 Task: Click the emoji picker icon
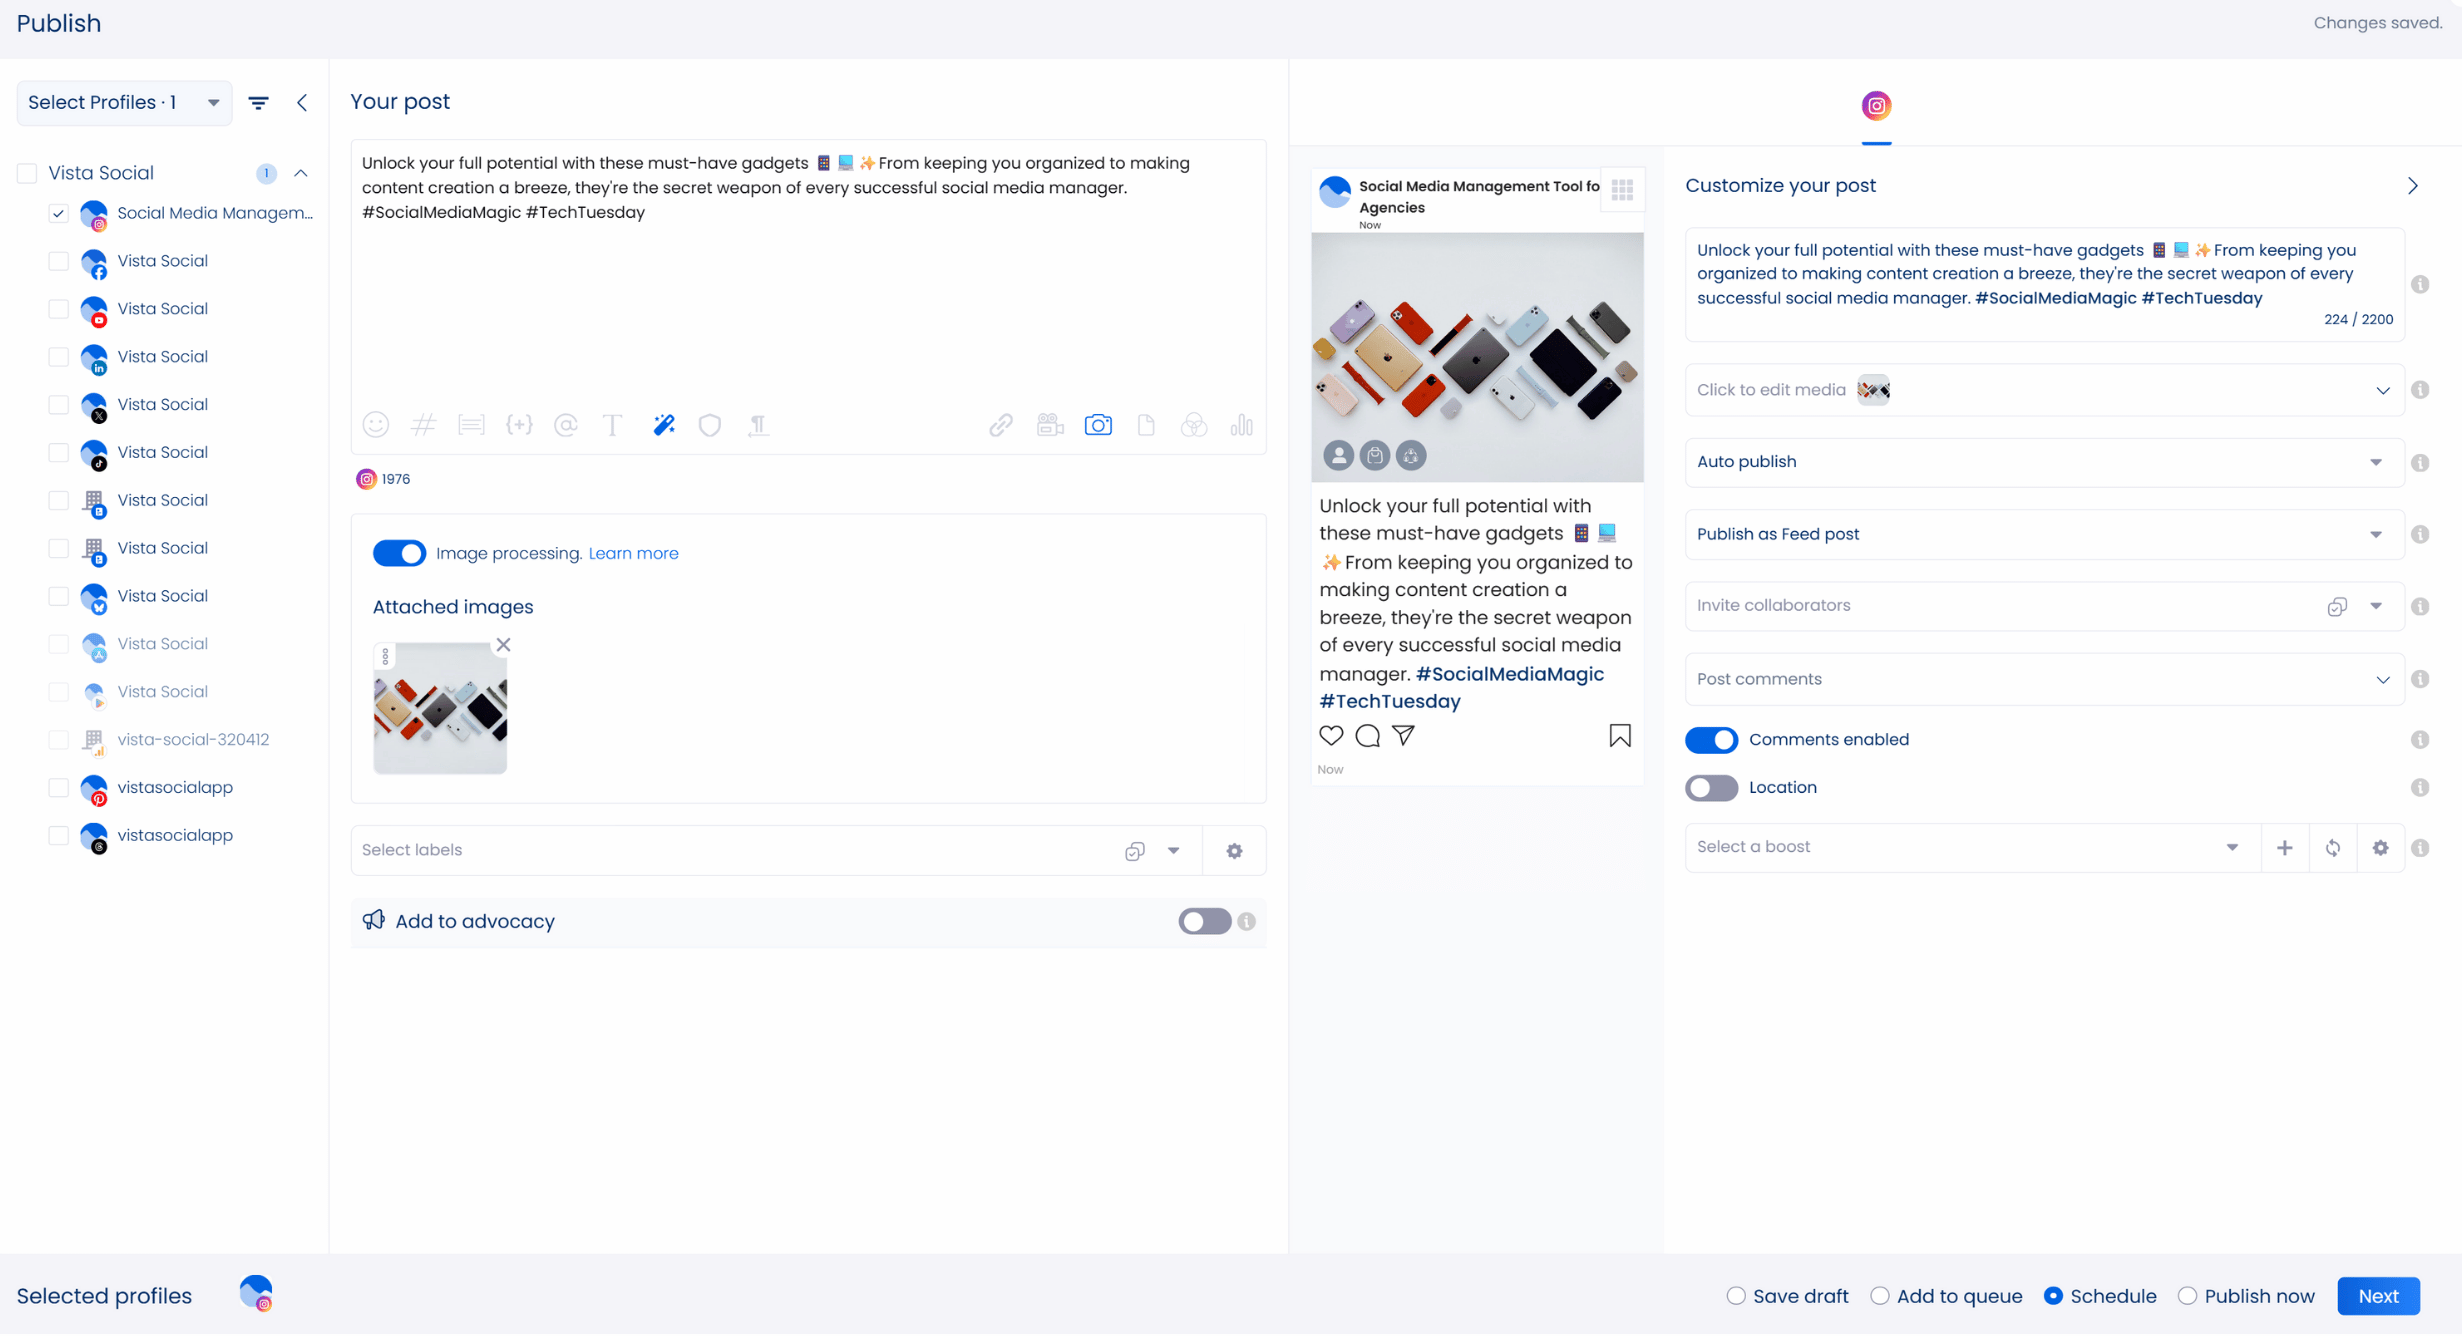375,426
